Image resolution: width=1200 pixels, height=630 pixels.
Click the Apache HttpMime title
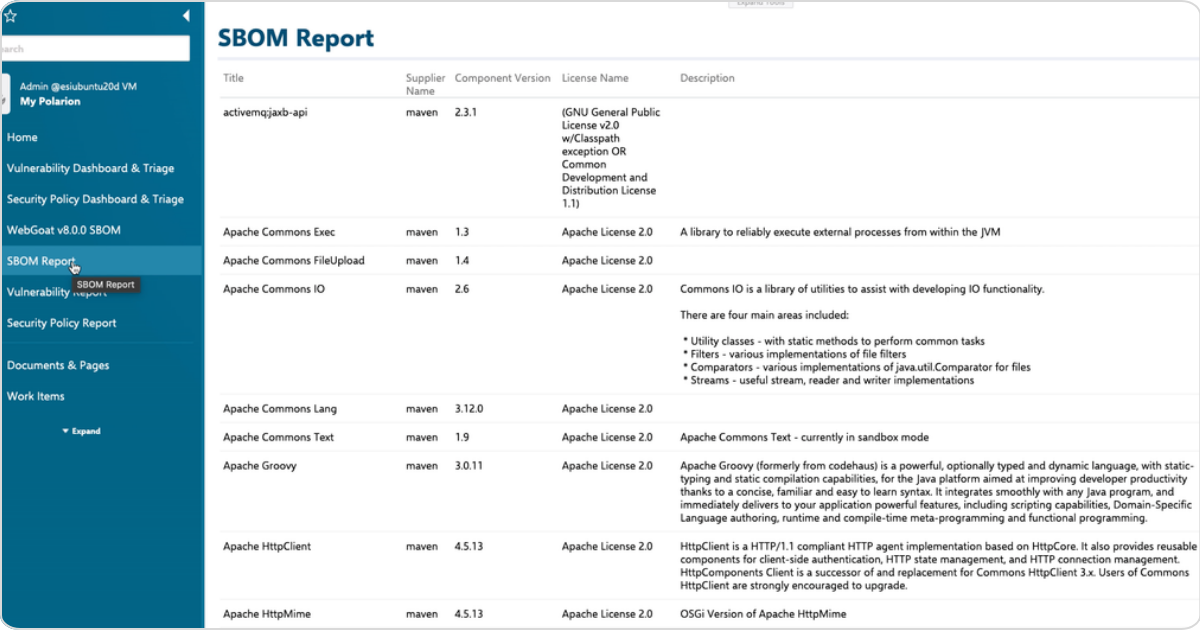(265, 614)
